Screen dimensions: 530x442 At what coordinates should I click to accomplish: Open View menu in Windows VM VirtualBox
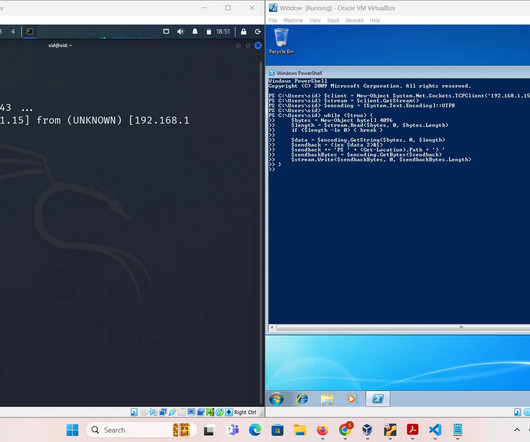tap(314, 20)
